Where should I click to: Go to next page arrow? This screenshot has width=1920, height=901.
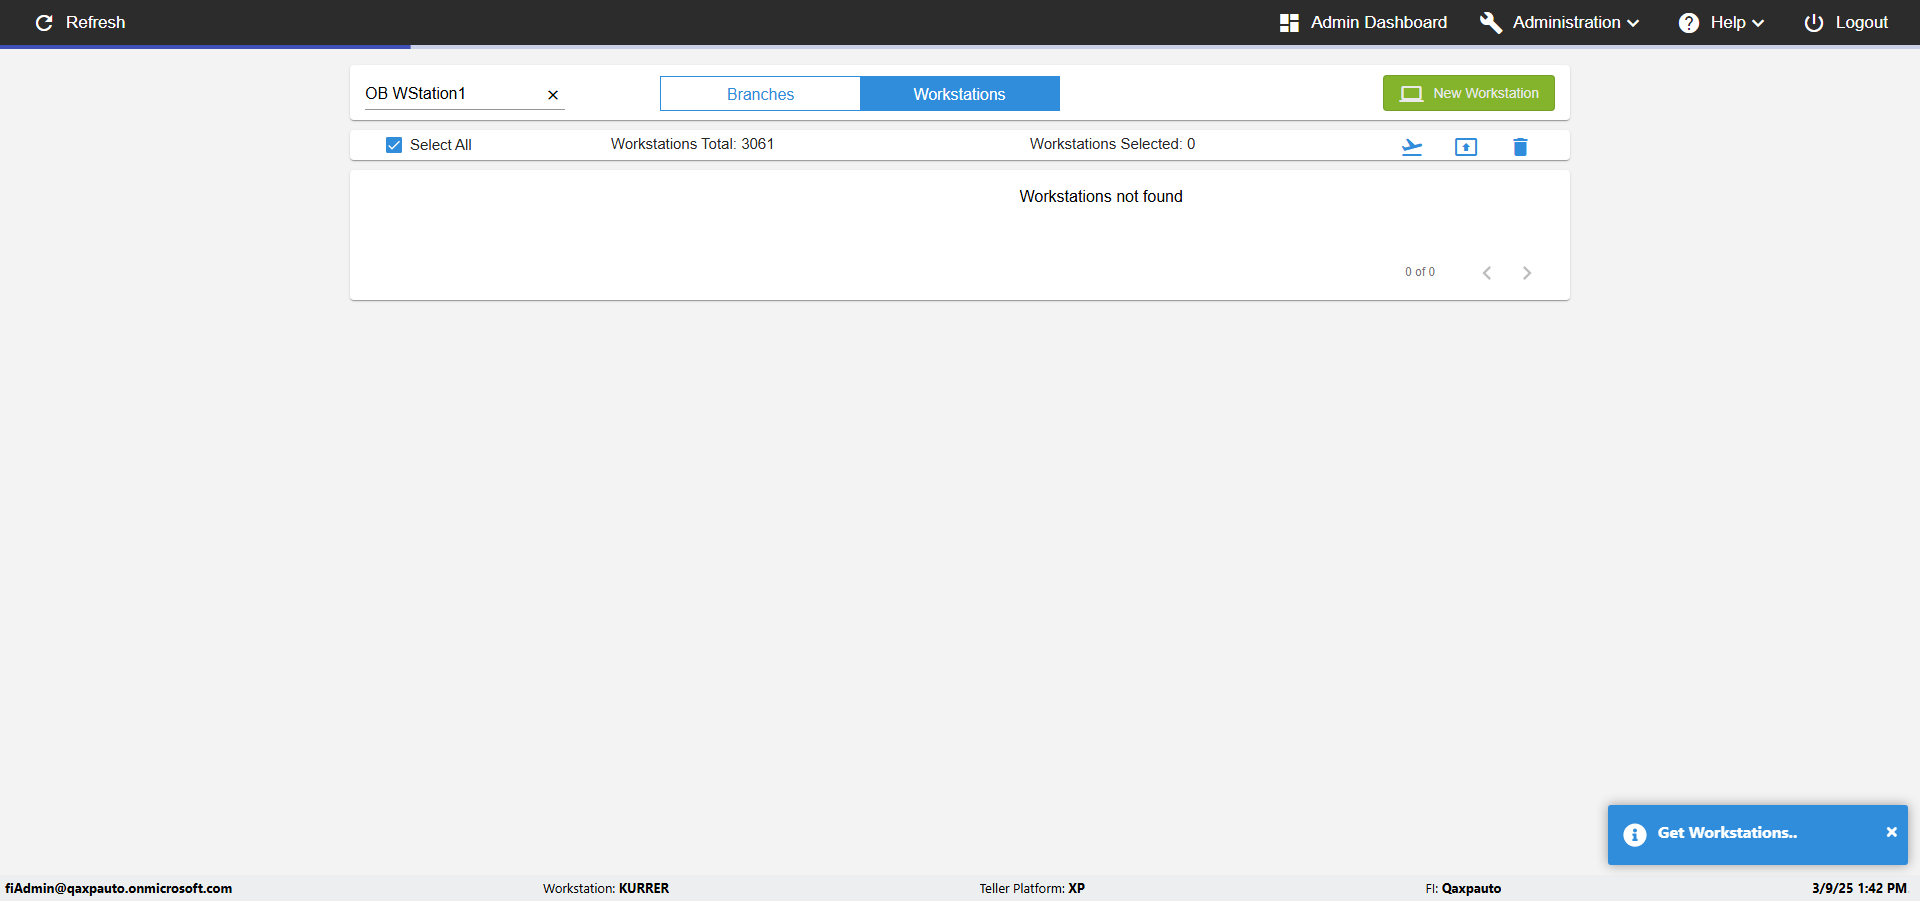point(1527,273)
